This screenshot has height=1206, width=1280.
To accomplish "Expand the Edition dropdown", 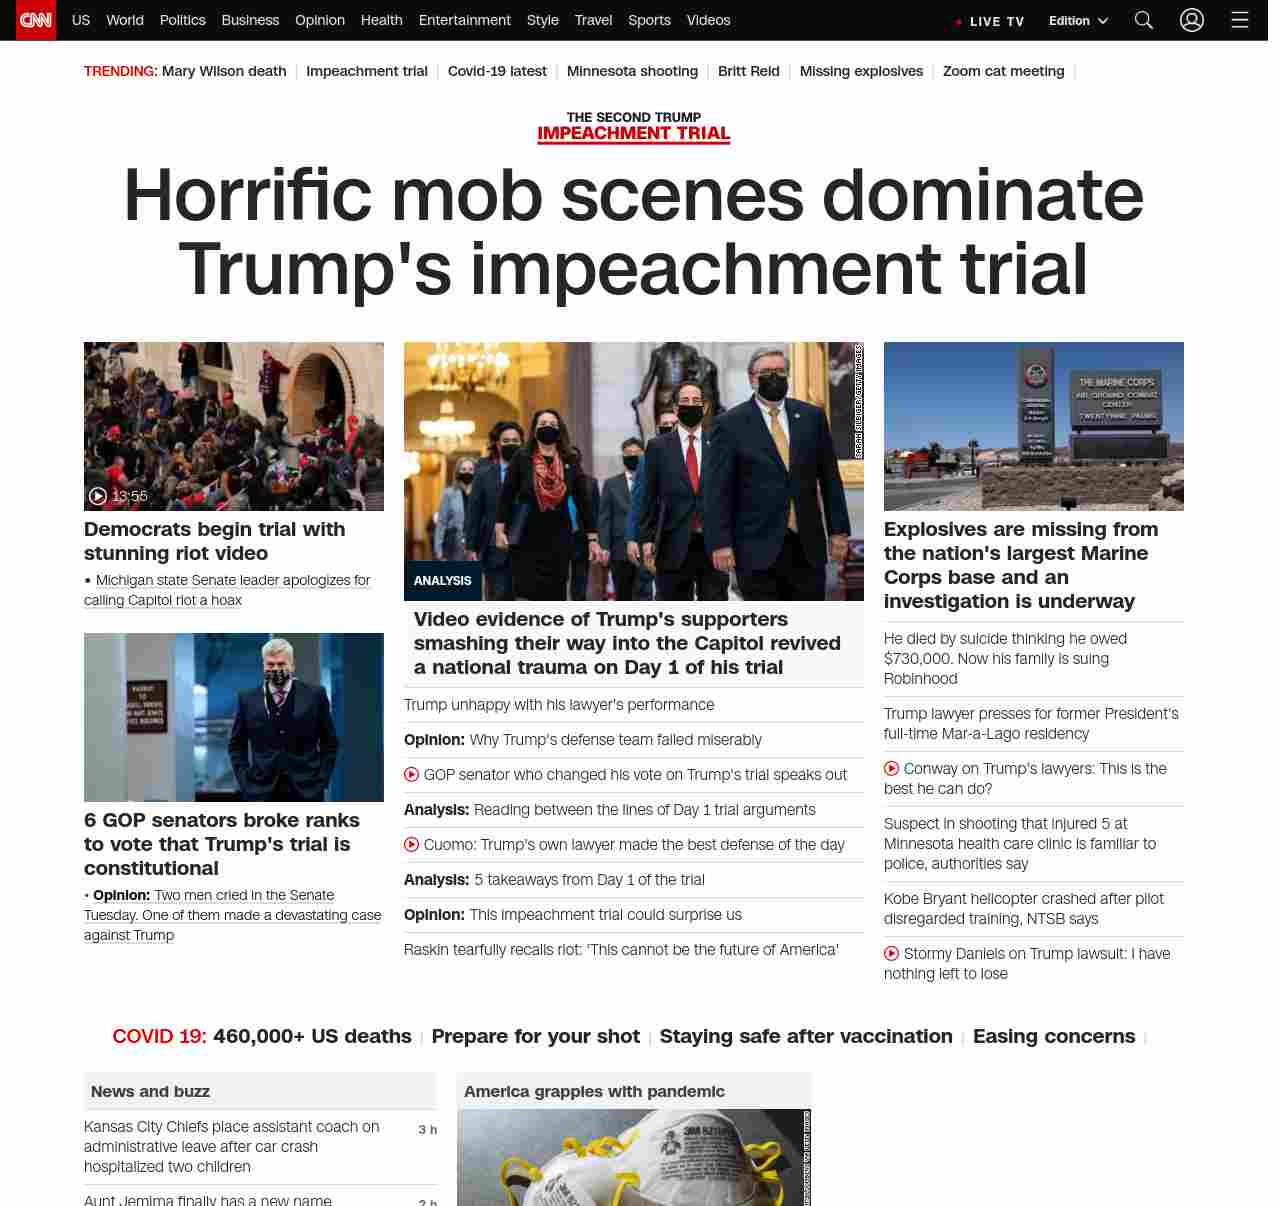I will point(1078,21).
